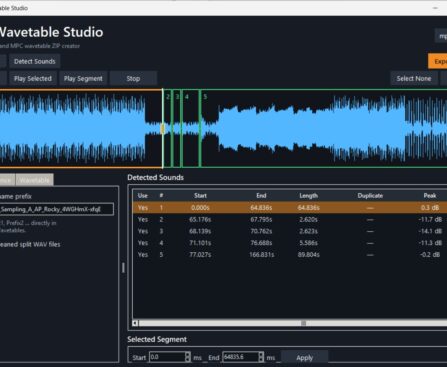Select row 3 starting at 68.139s
The width and height of the screenshot is (447, 367).
click(x=290, y=231)
